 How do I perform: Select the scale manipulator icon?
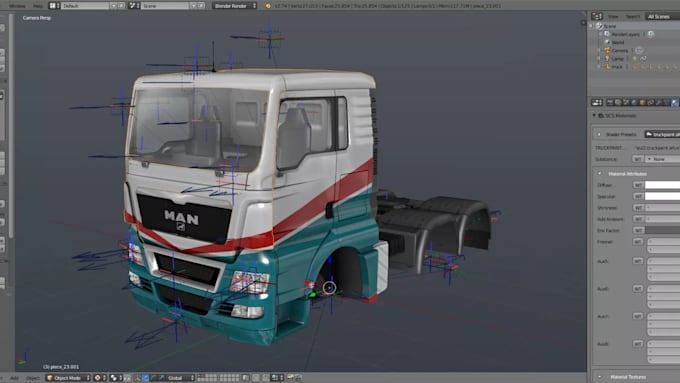point(161,378)
